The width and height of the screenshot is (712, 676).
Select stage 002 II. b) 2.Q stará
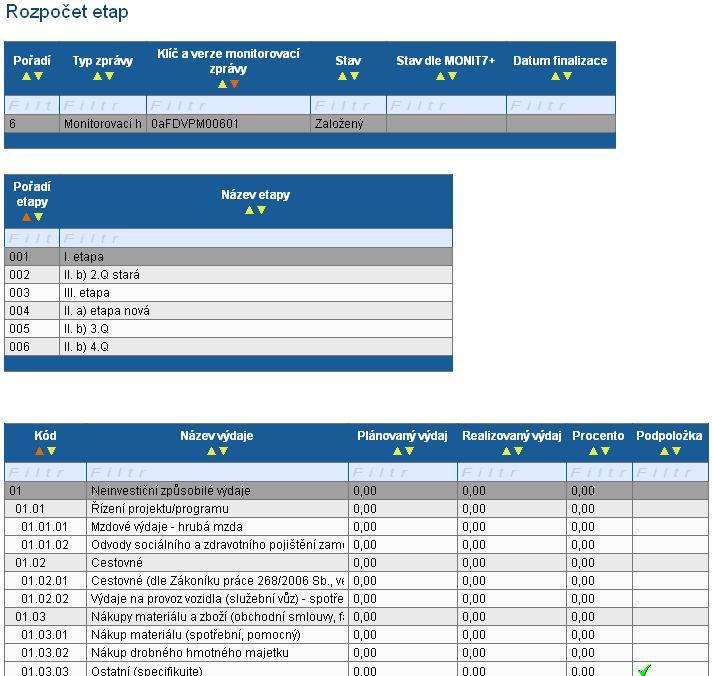[228, 275]
